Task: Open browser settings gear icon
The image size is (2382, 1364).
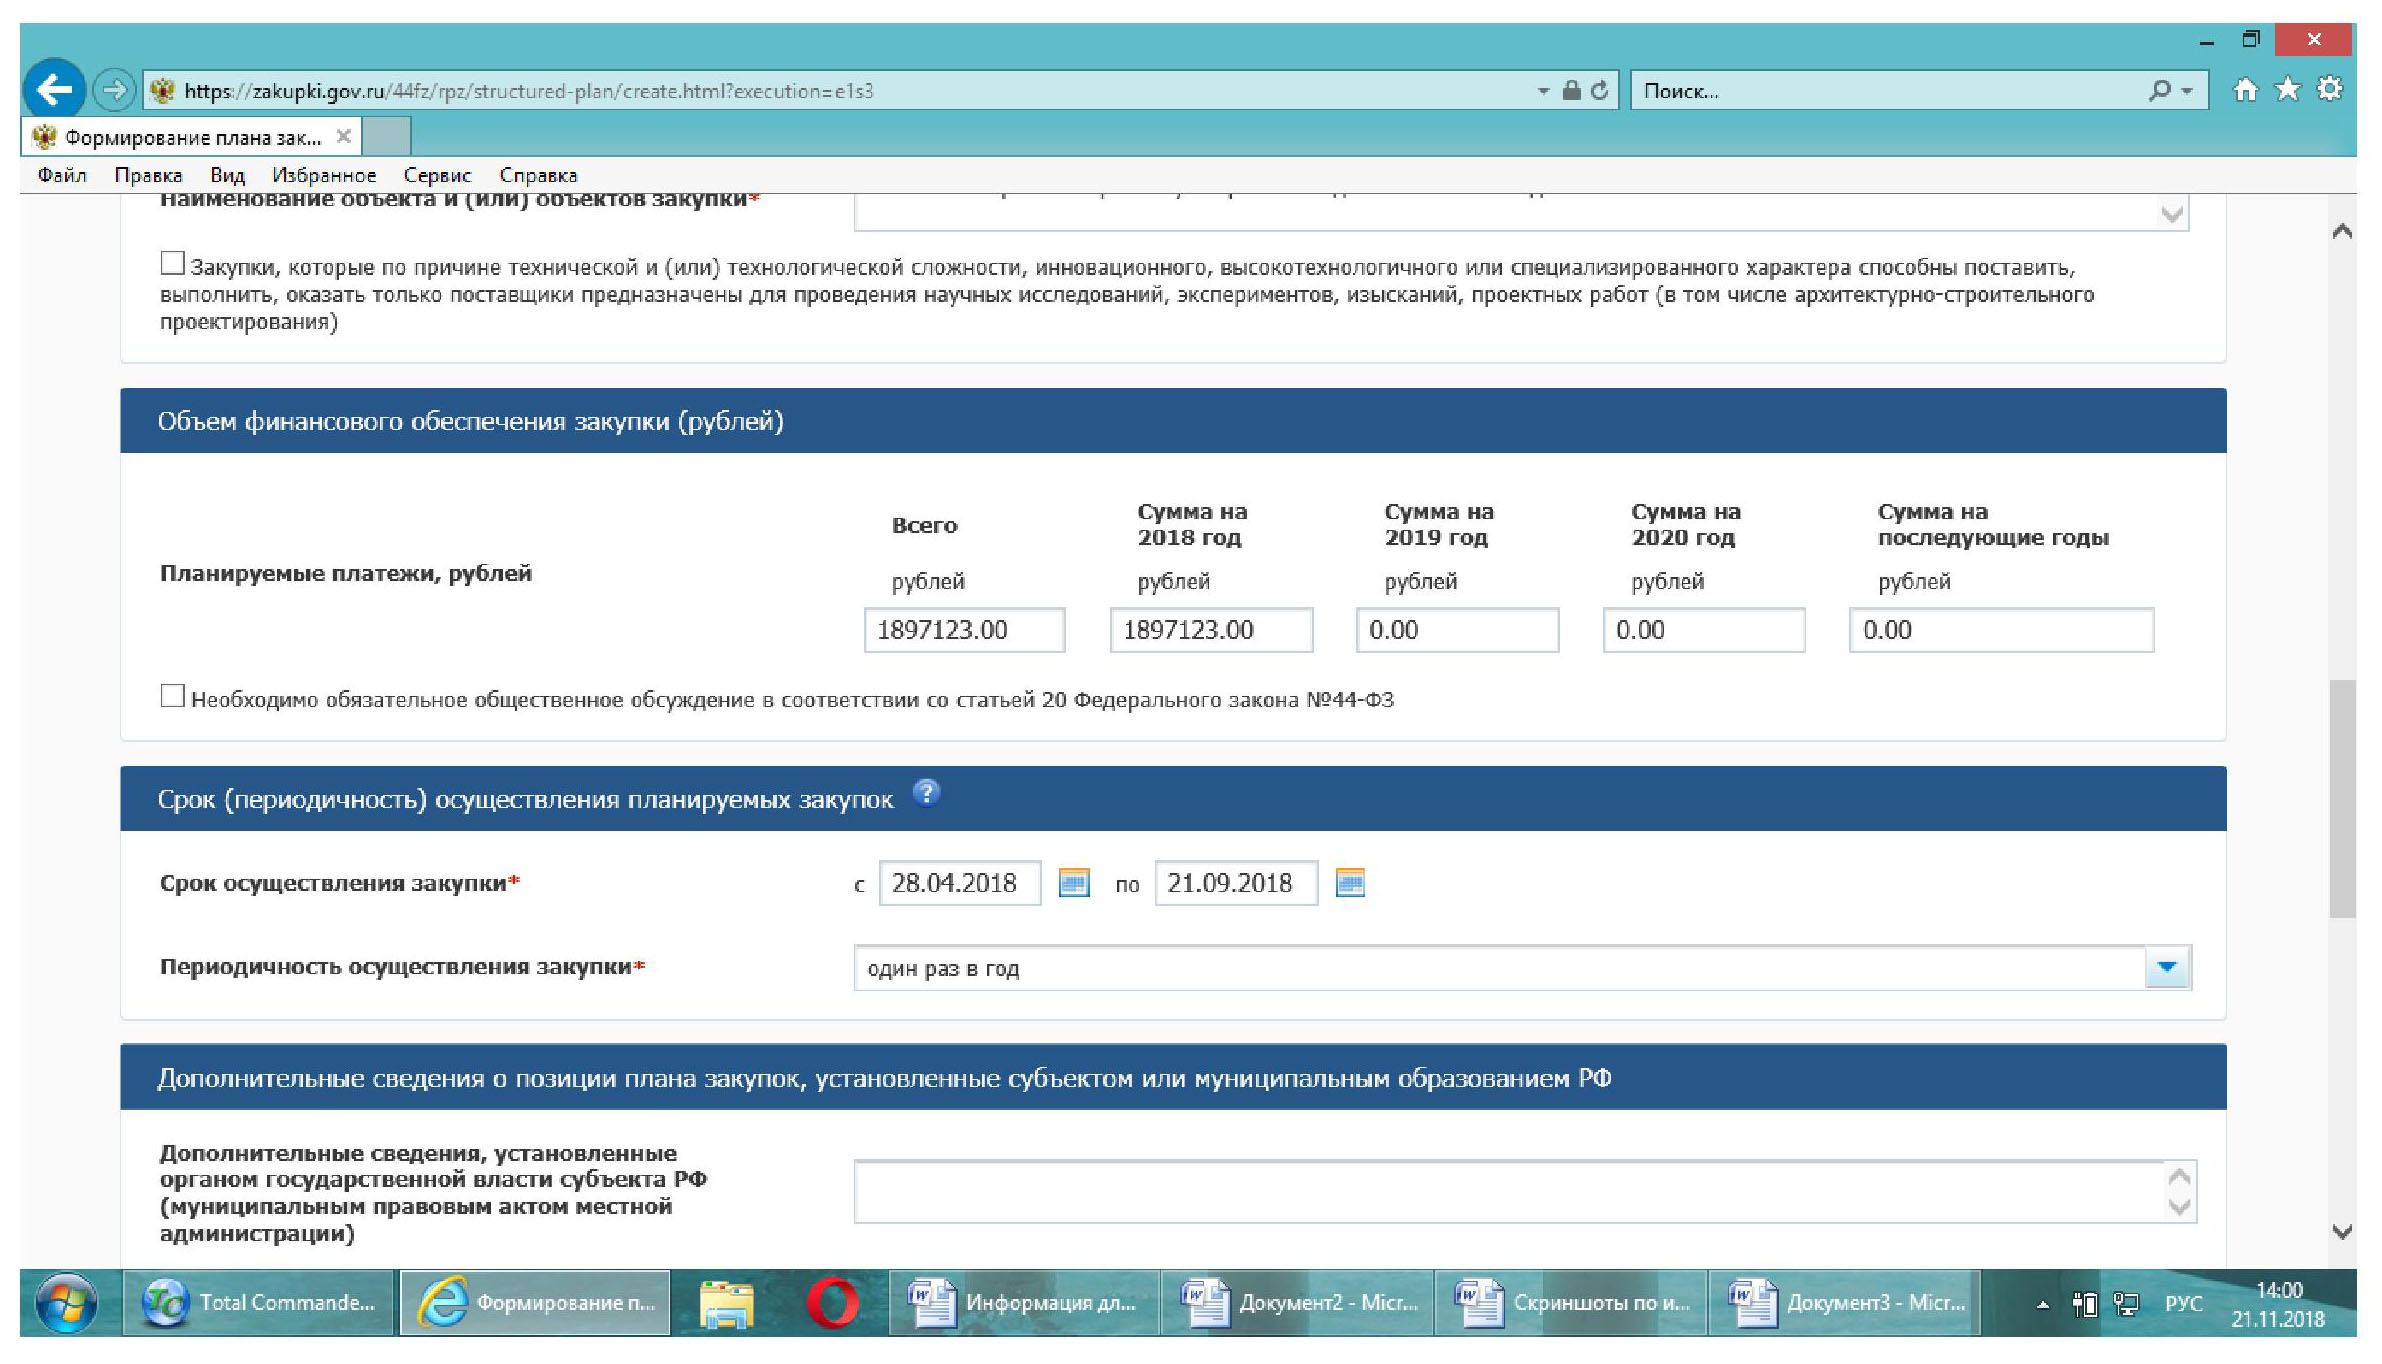Action: (x=2329, y=90)
